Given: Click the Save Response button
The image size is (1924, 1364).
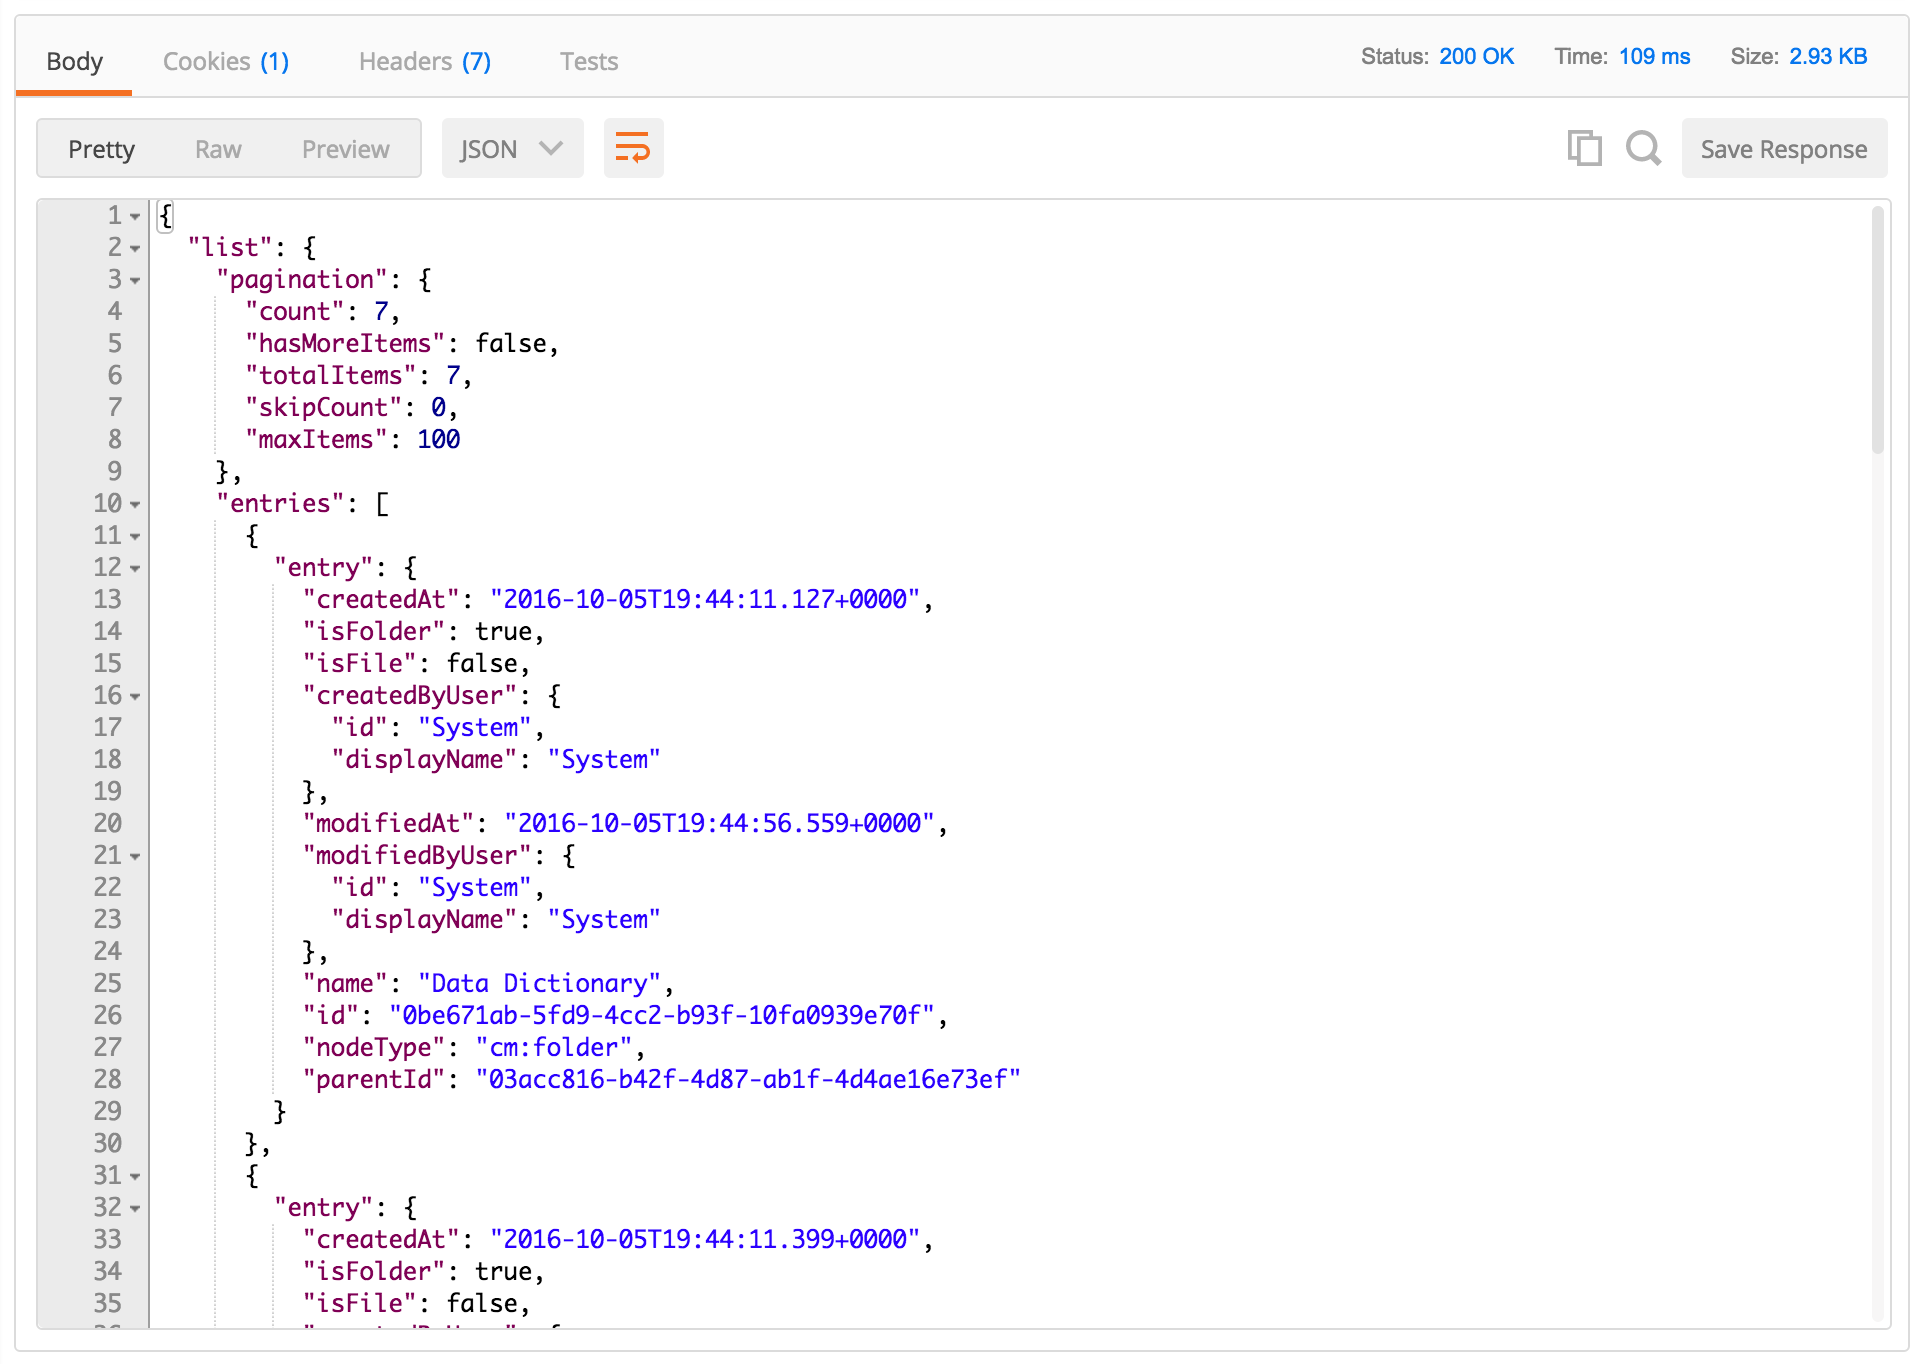Looking at the screenshot, I should [x=1783, y=148].
